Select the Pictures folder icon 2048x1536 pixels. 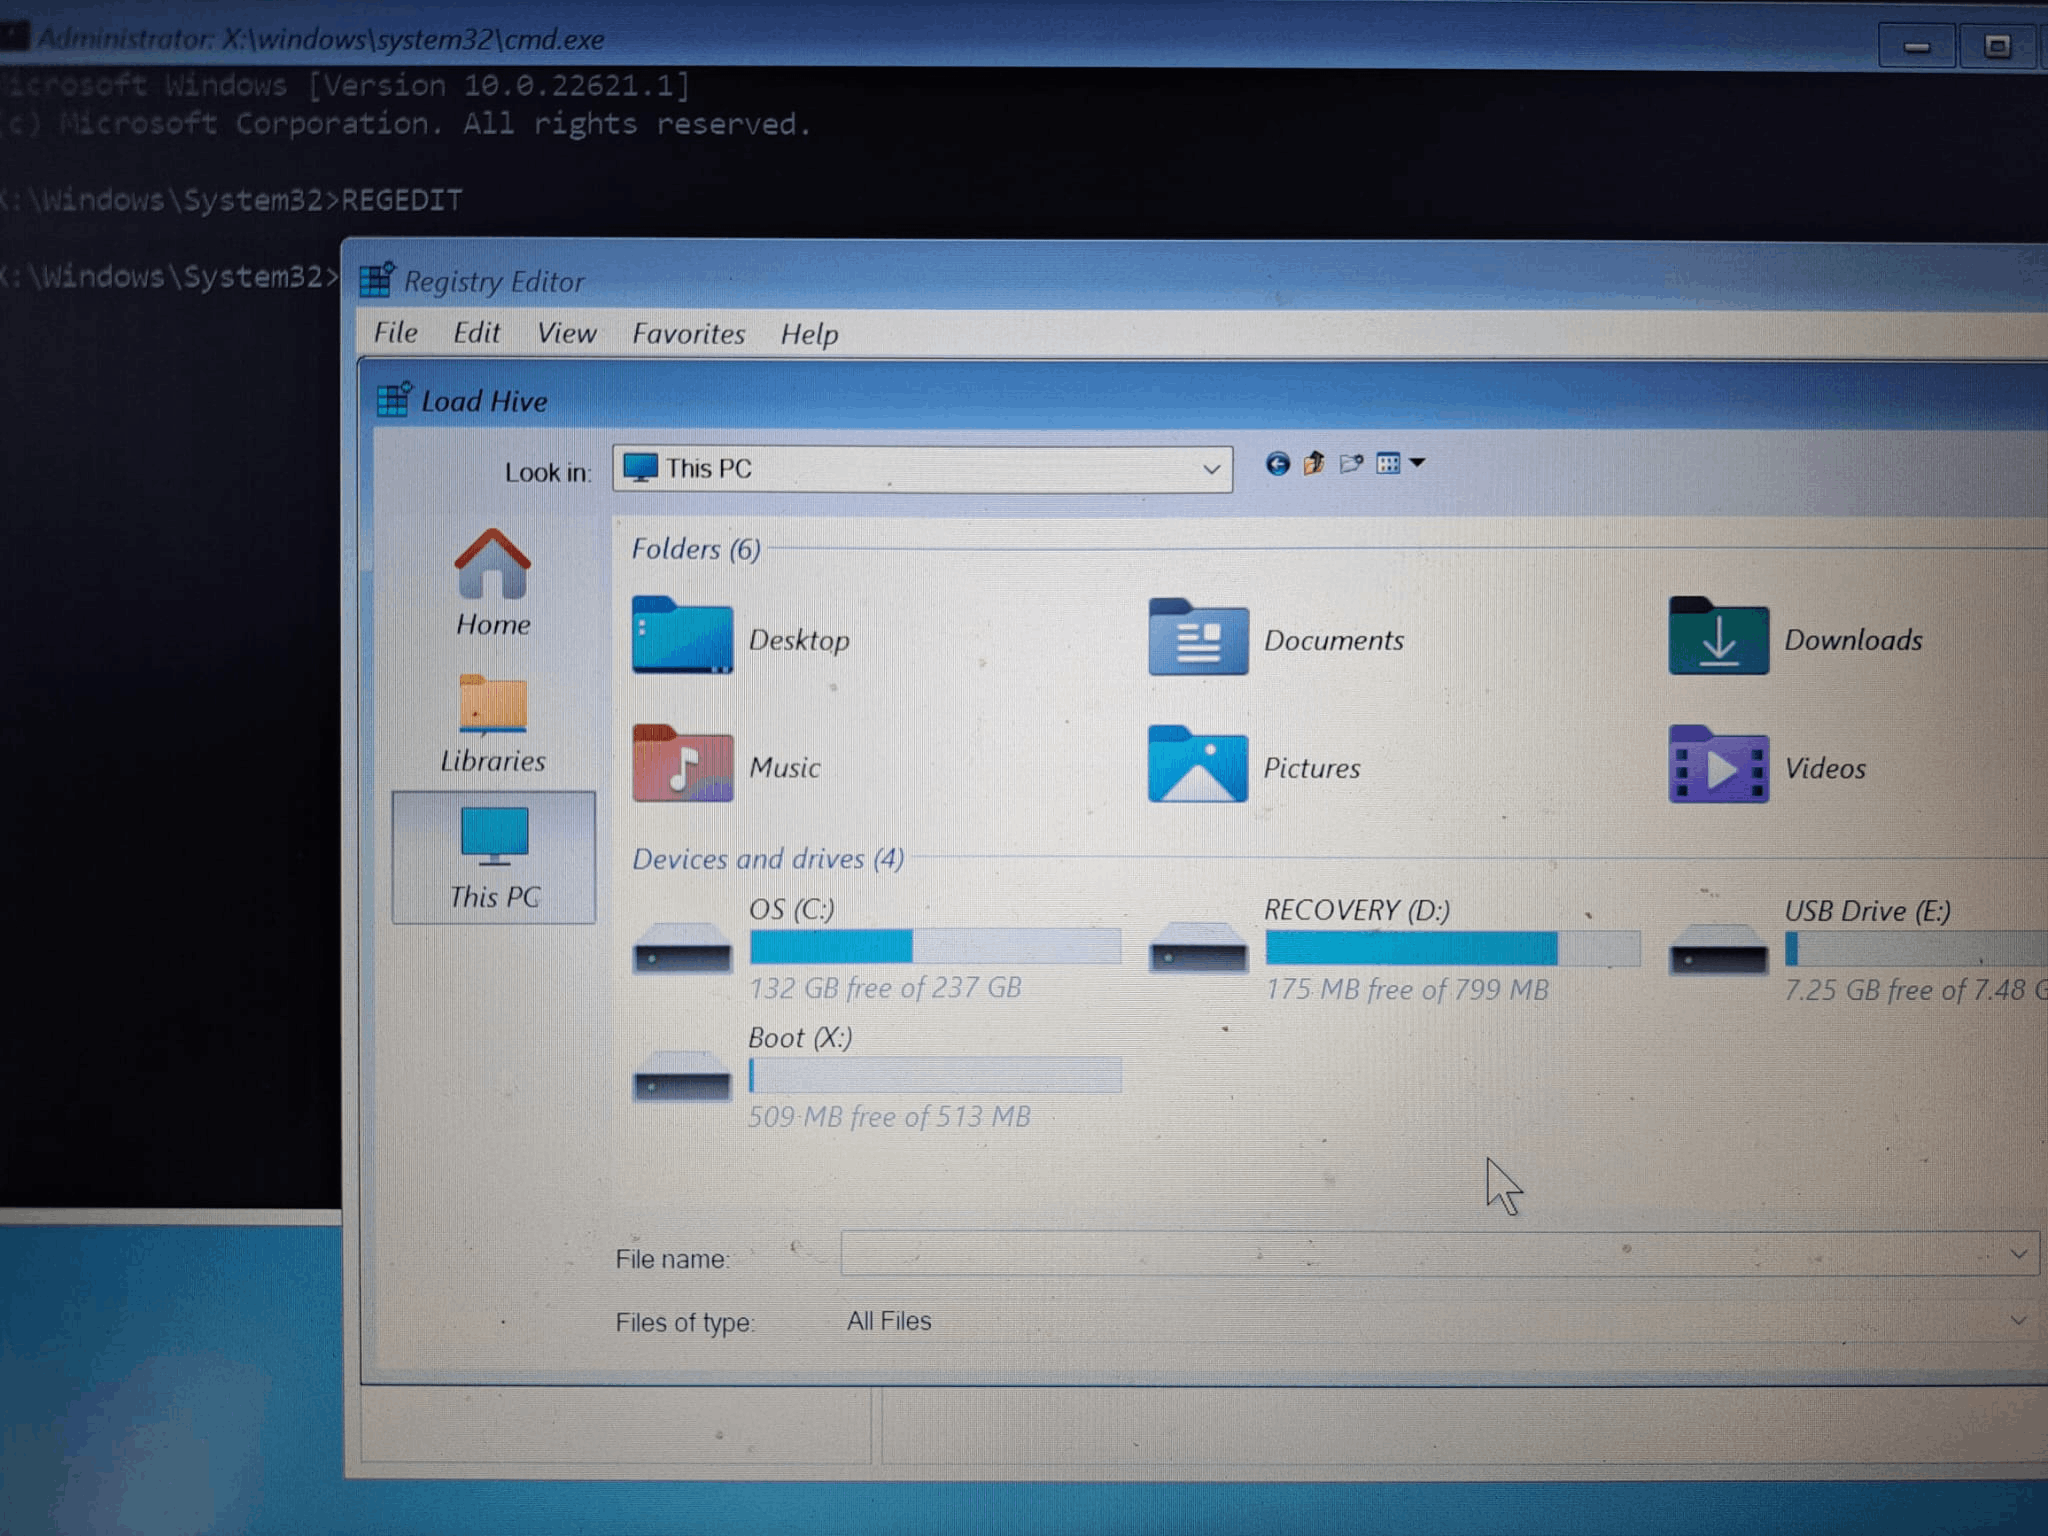pos(1198,764)
